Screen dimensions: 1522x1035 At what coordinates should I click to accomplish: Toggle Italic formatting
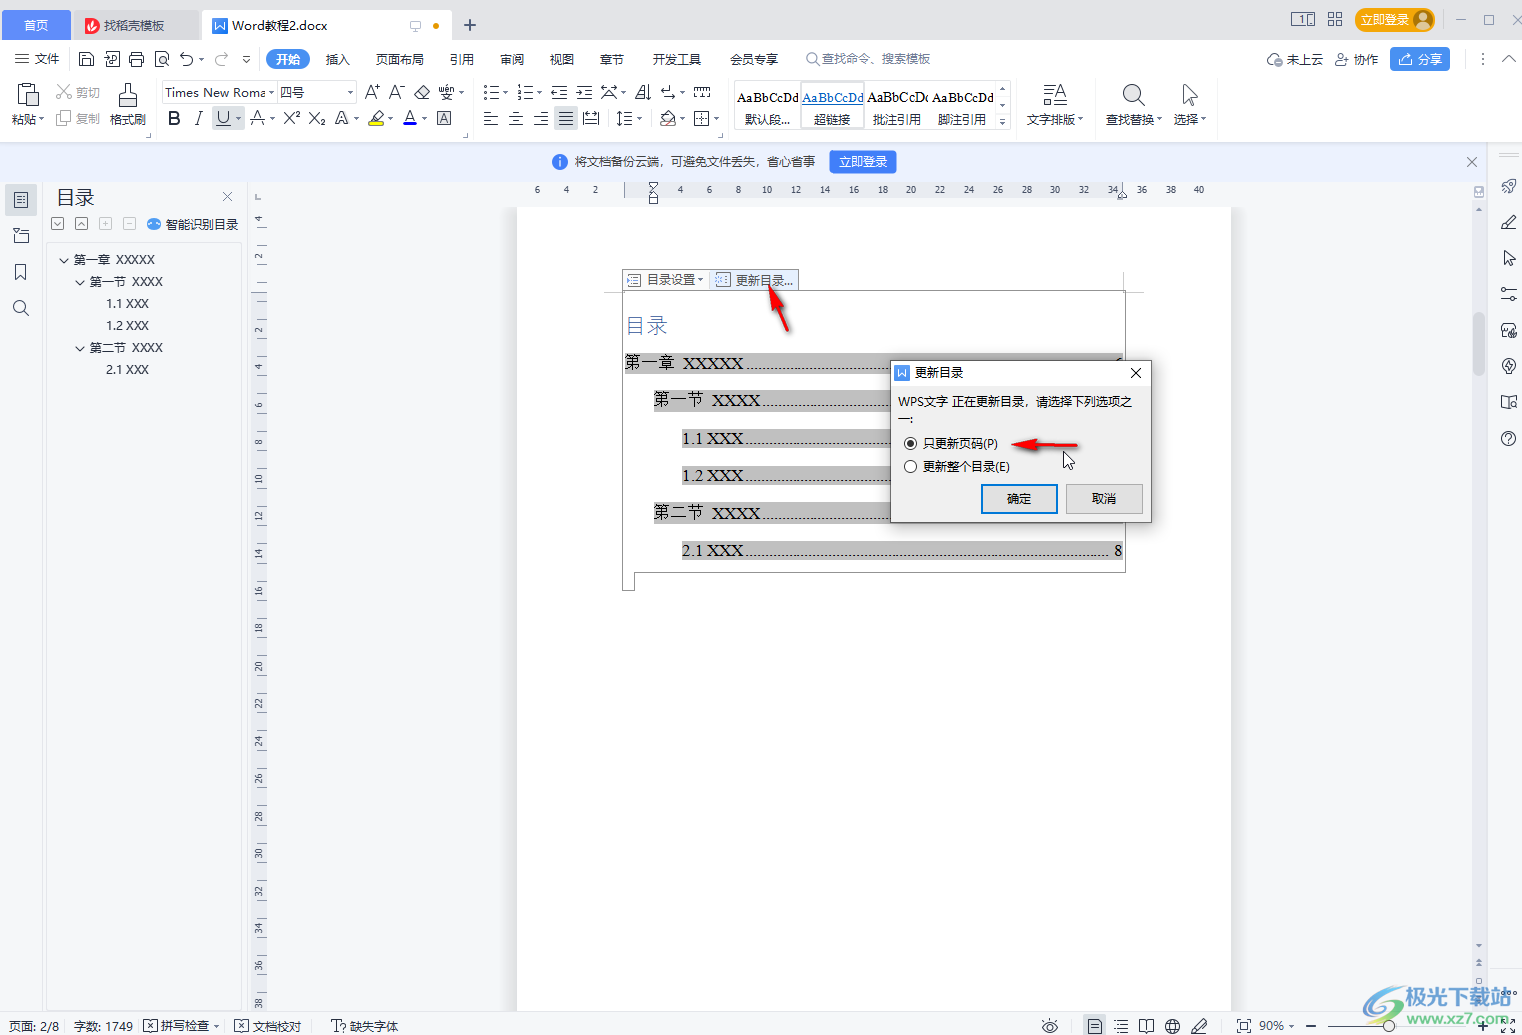click(x=198, y=118)
